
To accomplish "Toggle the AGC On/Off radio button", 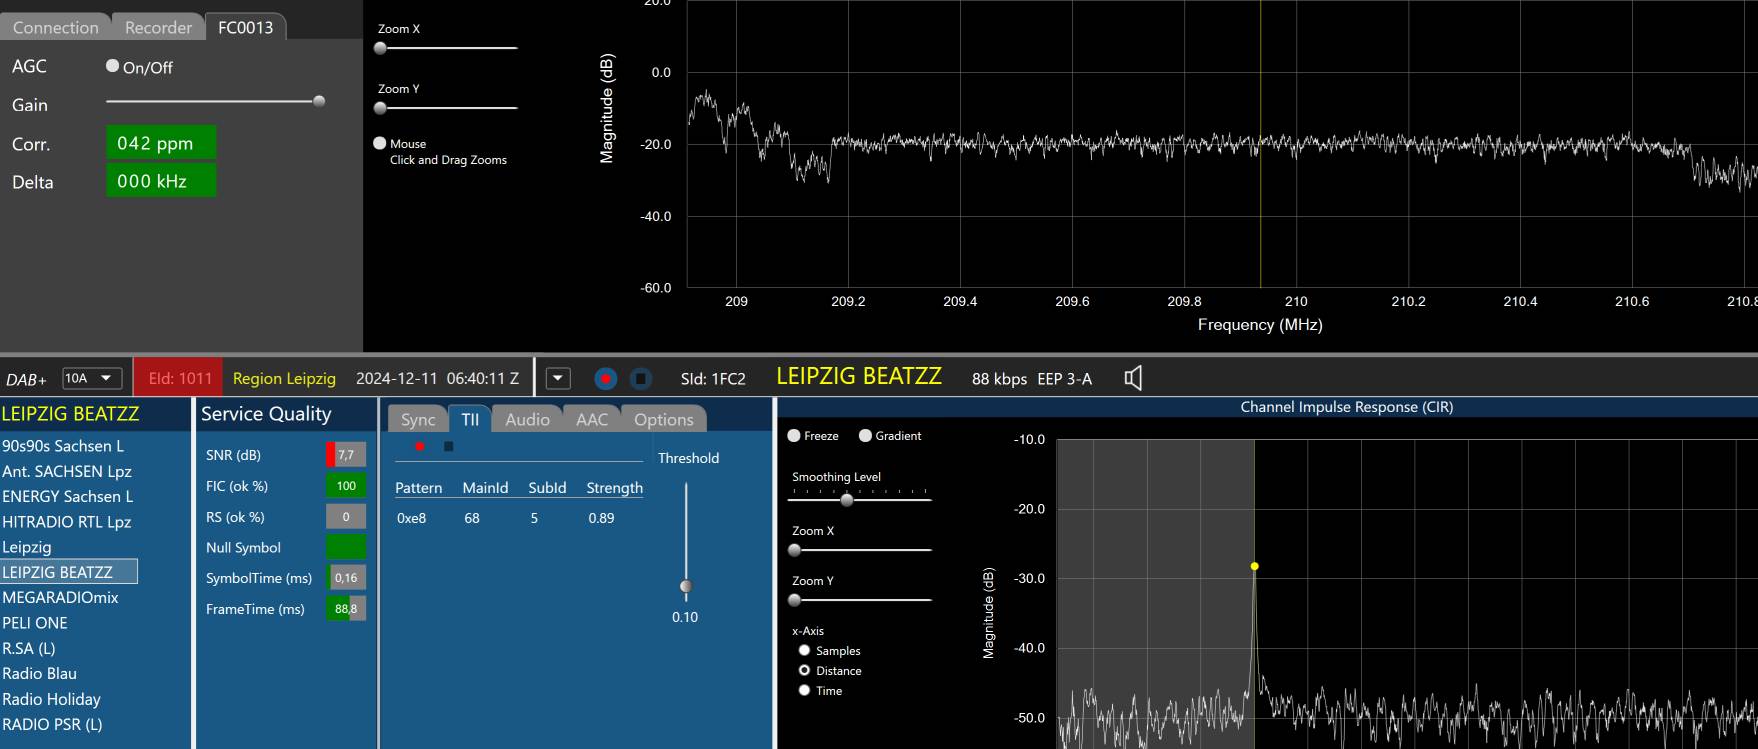I will point(113,66).
